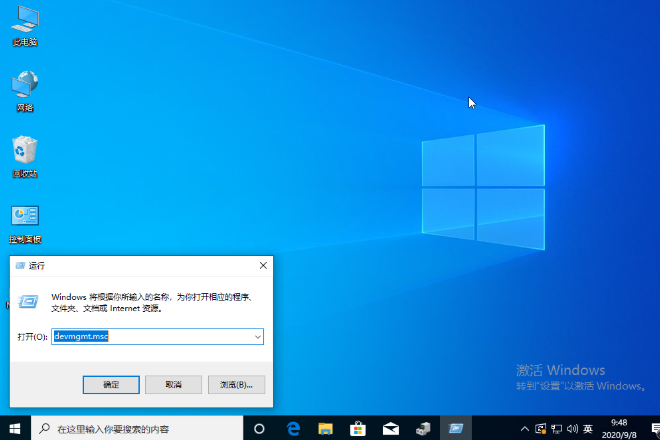Open the clock showing 9:48
This screenshot has height=440, width=660.
pyautogui.click(x=619, y=428)
